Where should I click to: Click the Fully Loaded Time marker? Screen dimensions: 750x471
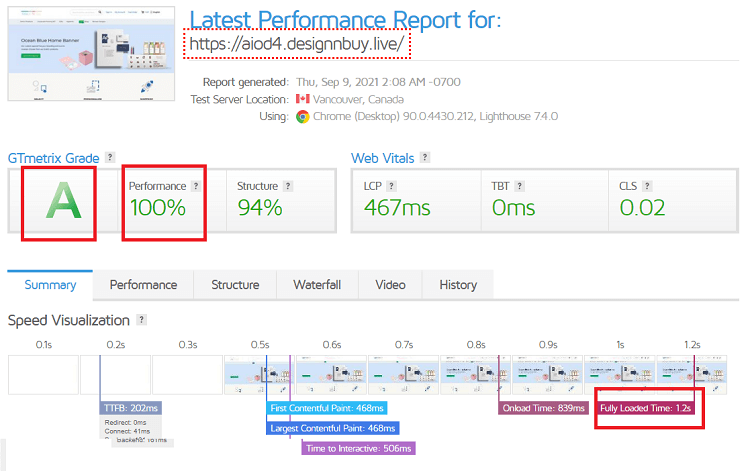click(x=645, y=408)
